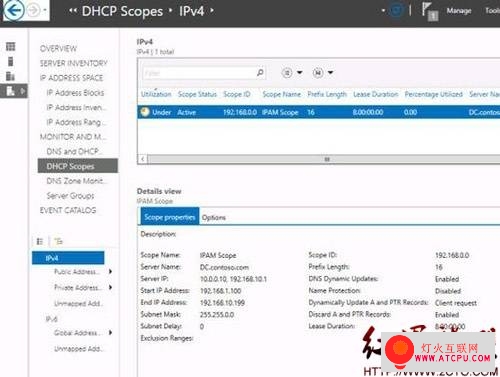Select IP Address Blocks

click(75, 93)
